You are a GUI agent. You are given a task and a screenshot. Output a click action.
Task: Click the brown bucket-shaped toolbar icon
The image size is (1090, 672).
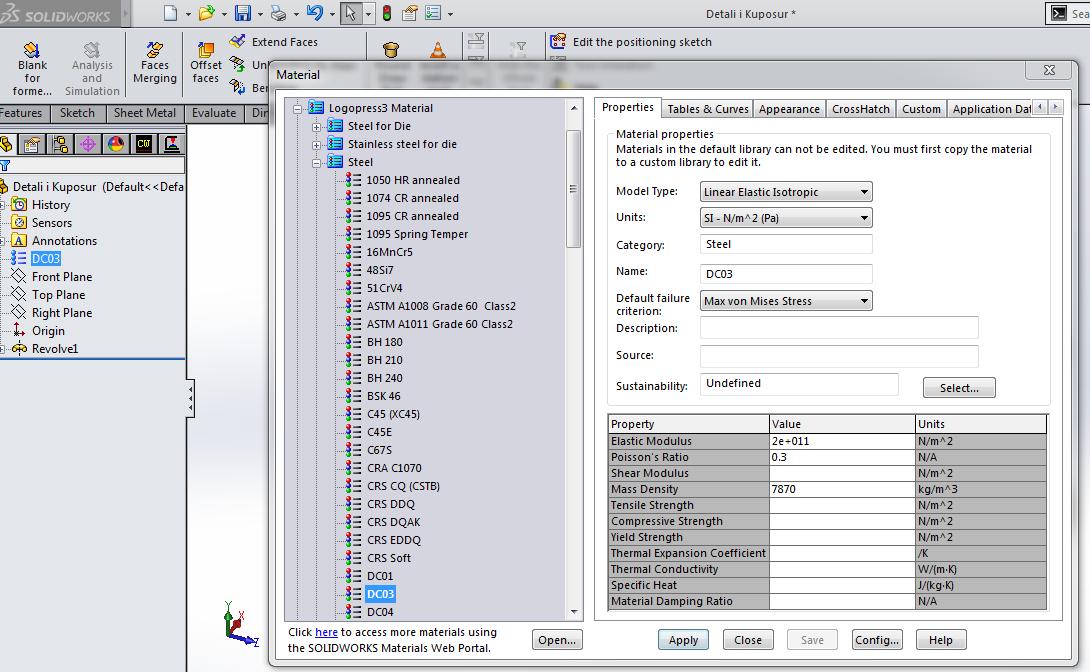[x=391, y=49]
